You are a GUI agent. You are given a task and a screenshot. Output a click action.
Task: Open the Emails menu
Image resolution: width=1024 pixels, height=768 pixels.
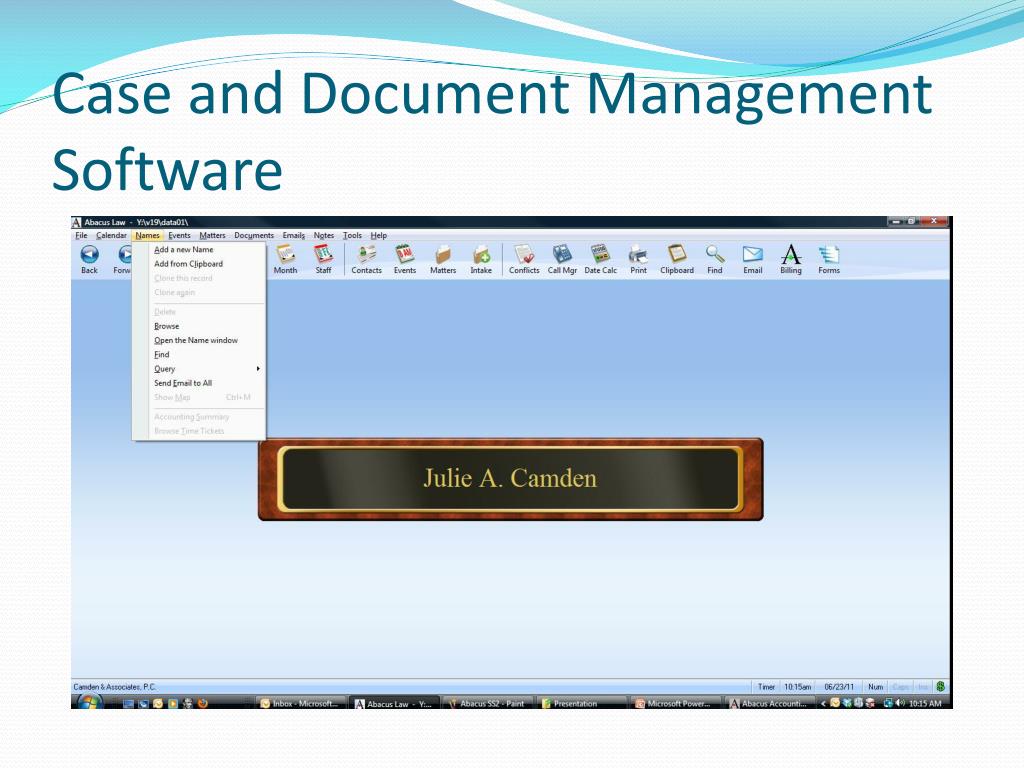coord(294,235)
